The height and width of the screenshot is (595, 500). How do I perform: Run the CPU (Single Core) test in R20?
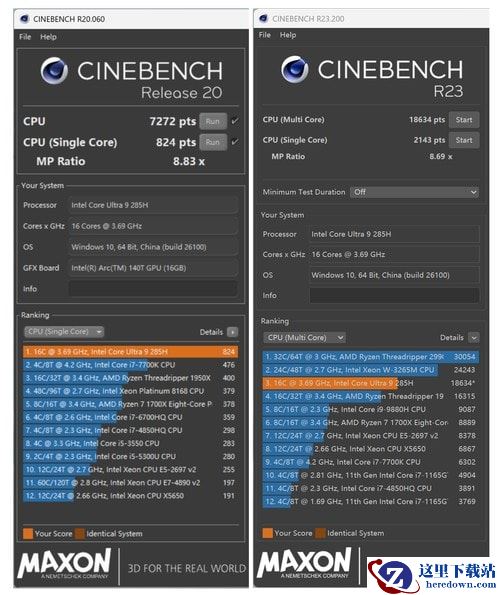click(213, 142)
